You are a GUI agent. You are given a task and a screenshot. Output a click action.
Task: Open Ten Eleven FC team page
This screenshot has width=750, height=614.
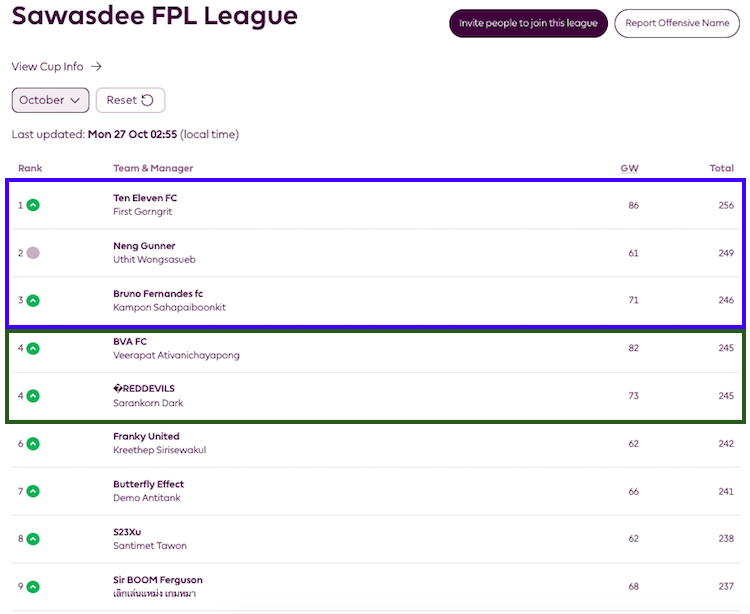[145, 198]
